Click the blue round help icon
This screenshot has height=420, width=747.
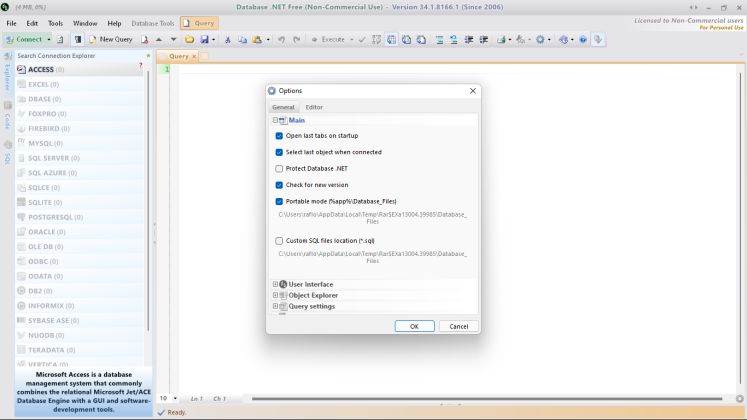pyautogui.click(x=583, y=40)
